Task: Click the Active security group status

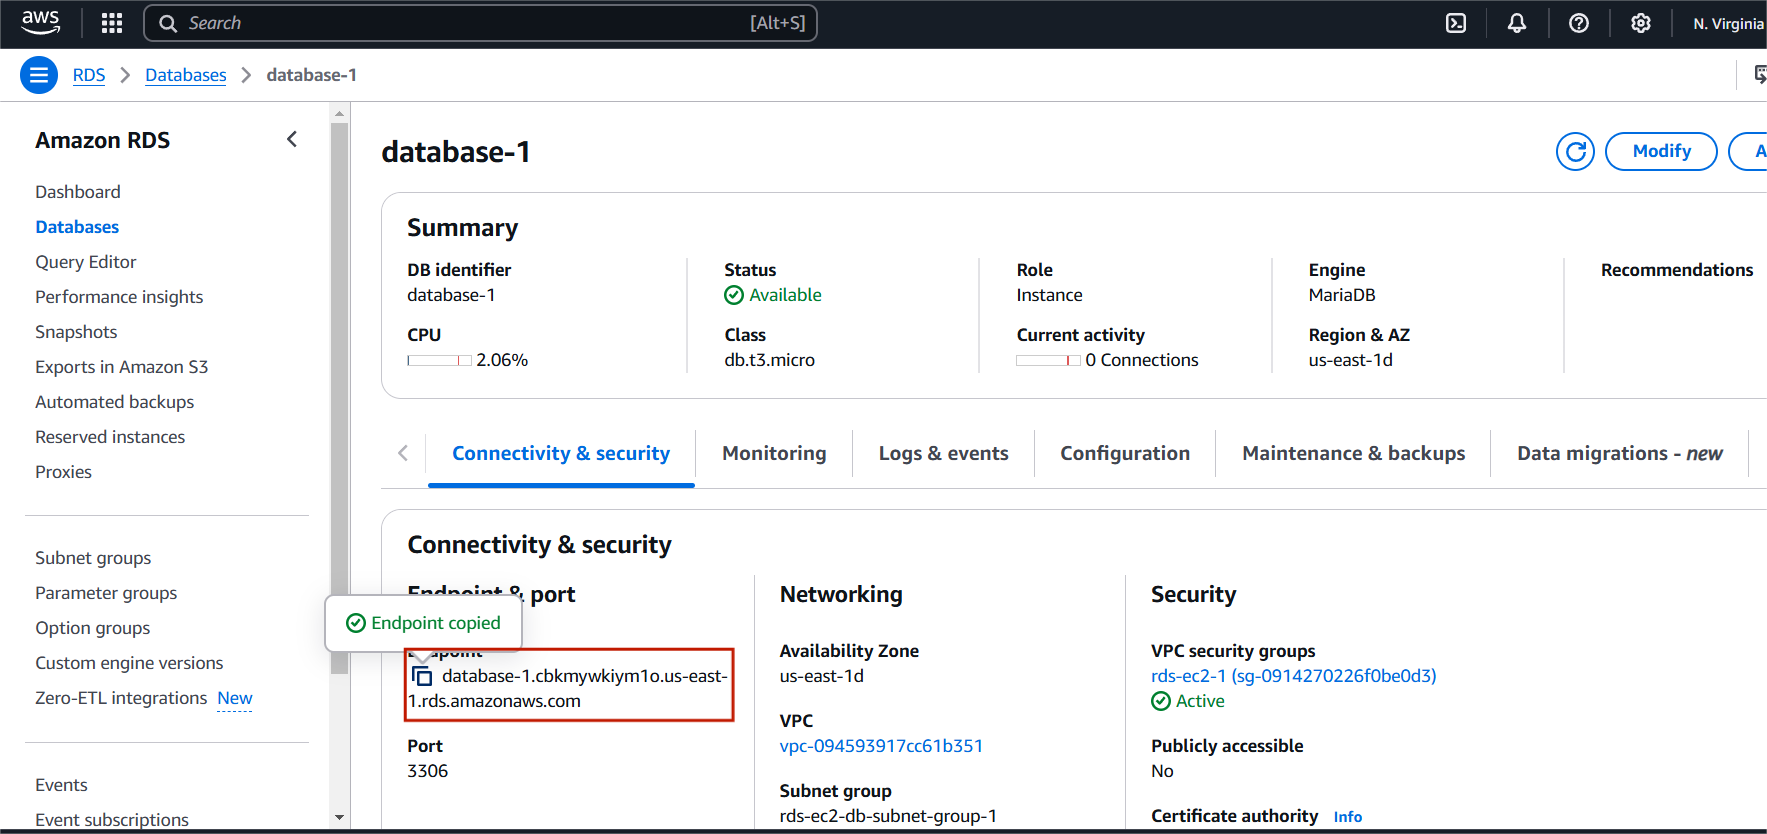Action: point(1188,700)
